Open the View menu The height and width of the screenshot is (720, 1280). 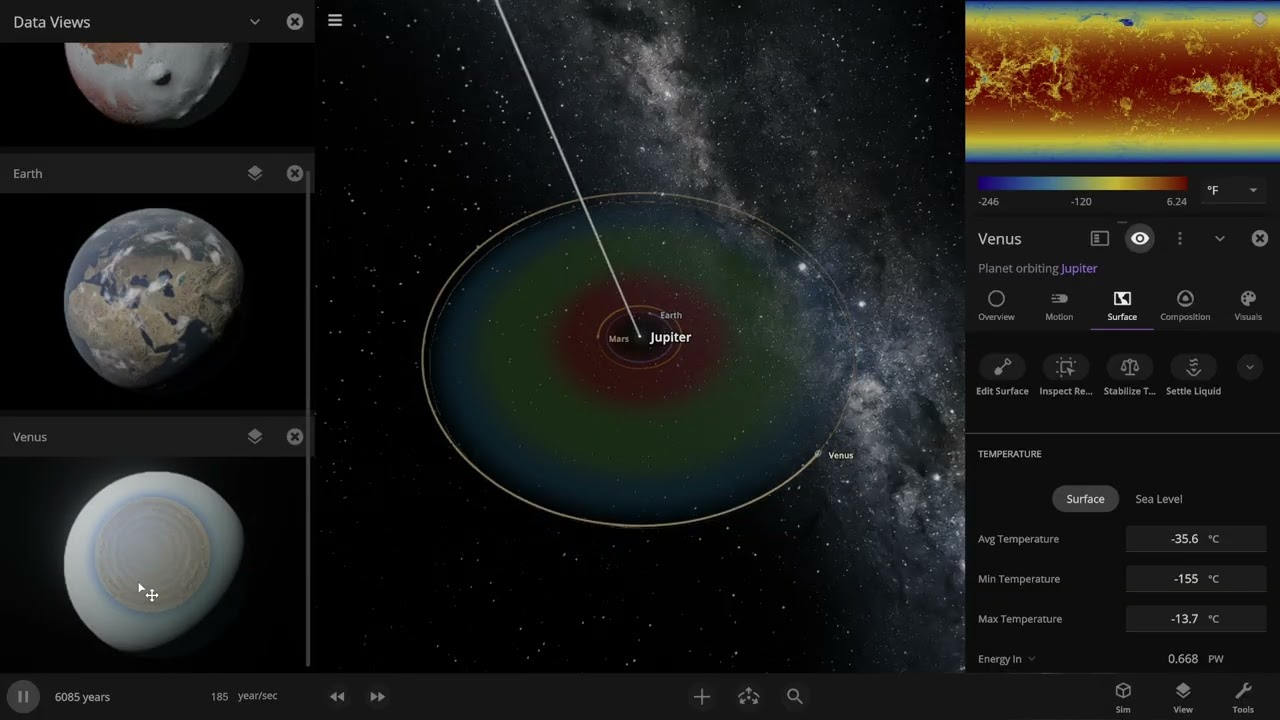pyautogui.click(x=1183, y=697)
